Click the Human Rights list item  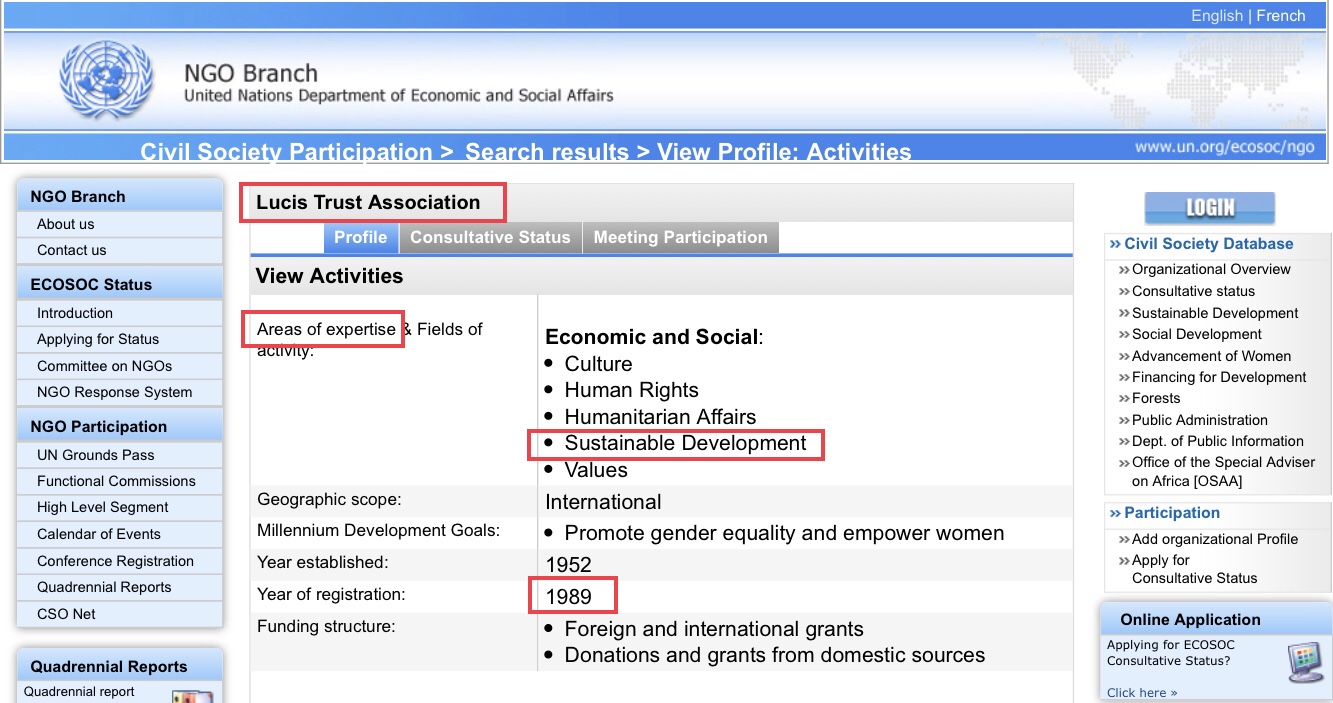(x=631, y=390)
